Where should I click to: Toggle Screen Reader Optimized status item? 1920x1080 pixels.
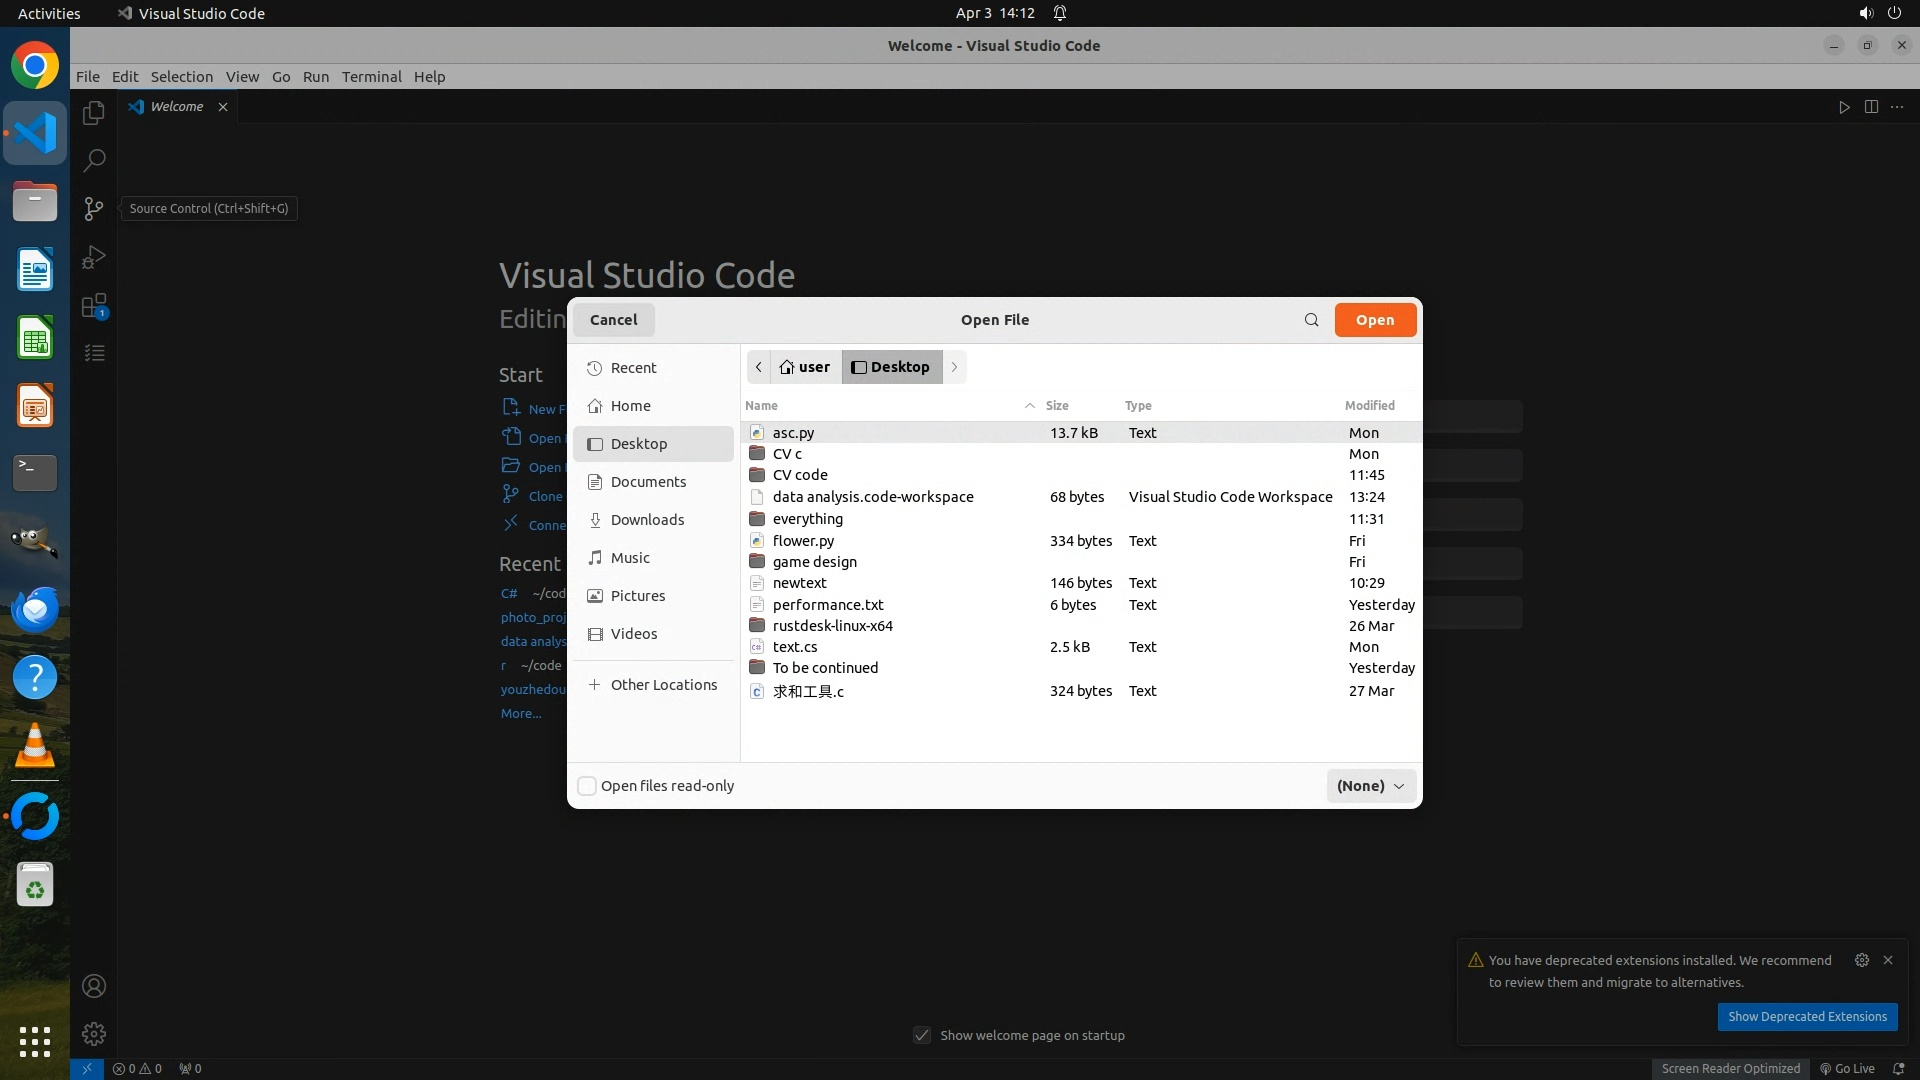[x=1730, y=1068]
